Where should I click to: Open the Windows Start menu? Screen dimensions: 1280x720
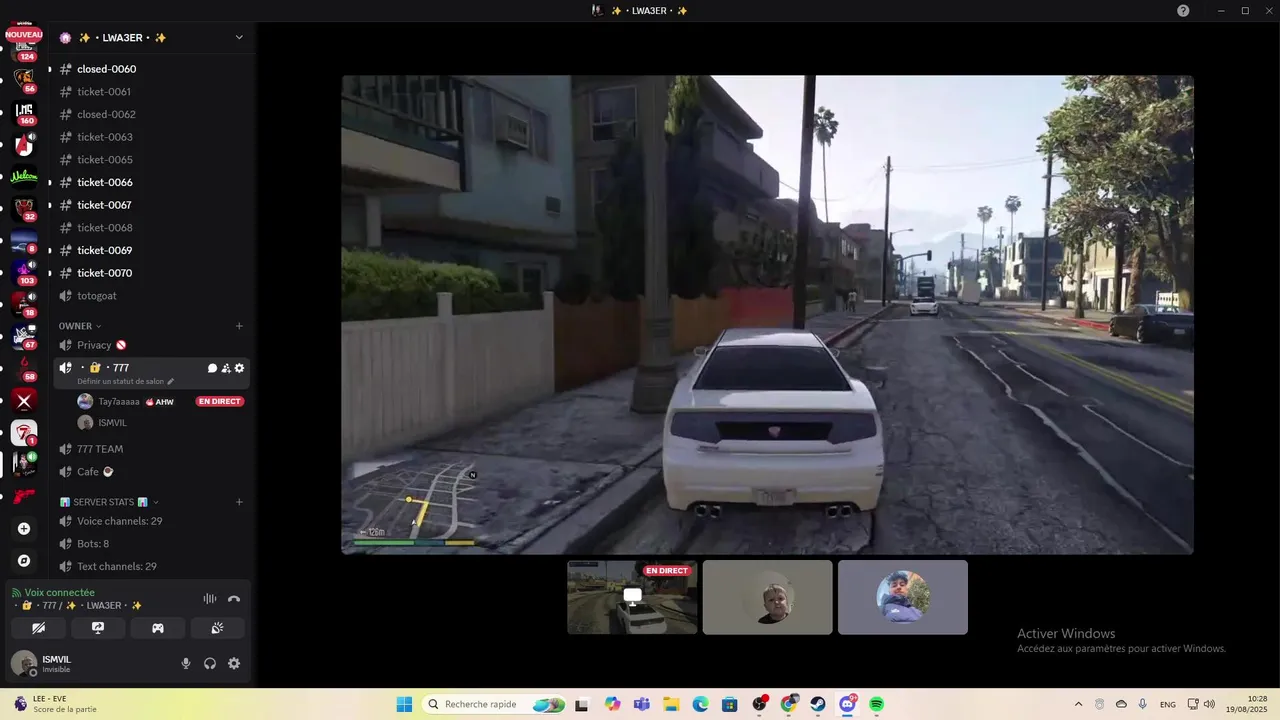[x=404, y=704]
